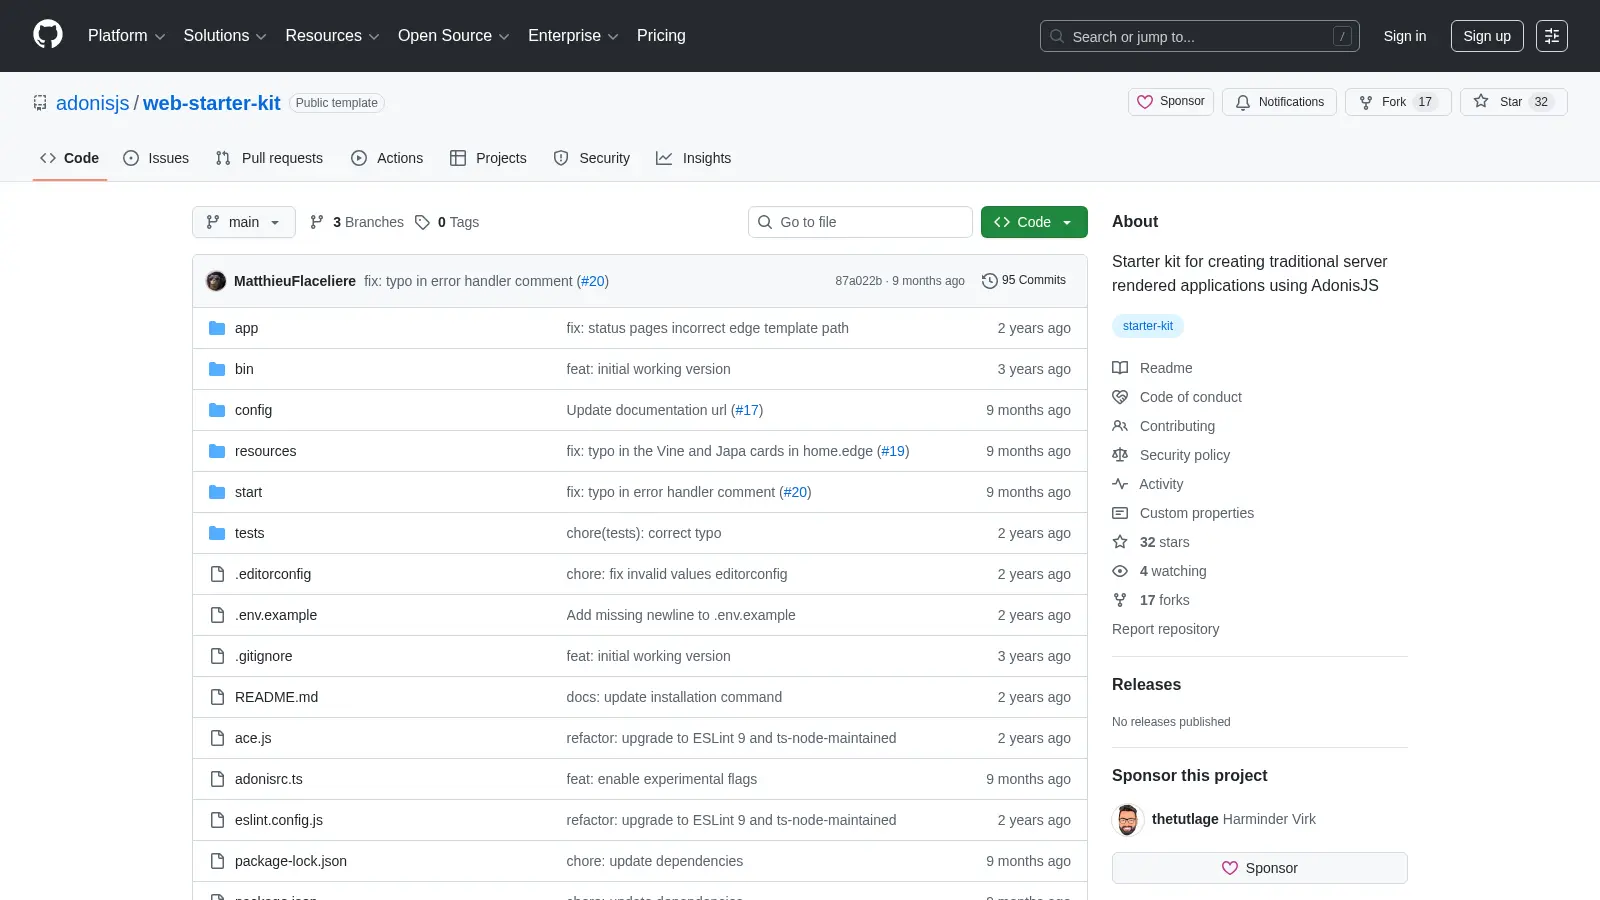Open commit hash 87a022b
Screen dimensions: 1600x900
tap(859, 281)
